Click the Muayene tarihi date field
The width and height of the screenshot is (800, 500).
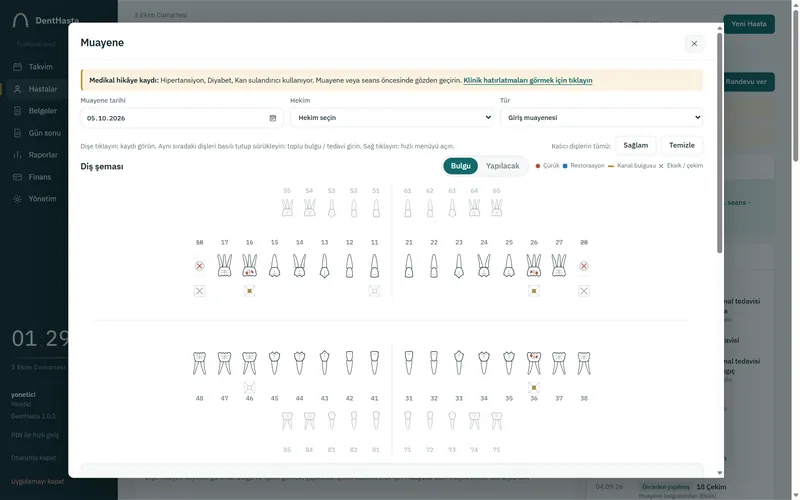[x=182, y=118]
